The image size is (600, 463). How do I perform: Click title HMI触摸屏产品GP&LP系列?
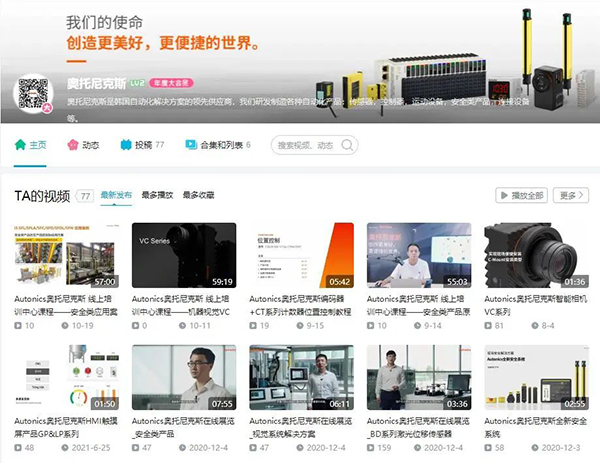pos(66,427)
